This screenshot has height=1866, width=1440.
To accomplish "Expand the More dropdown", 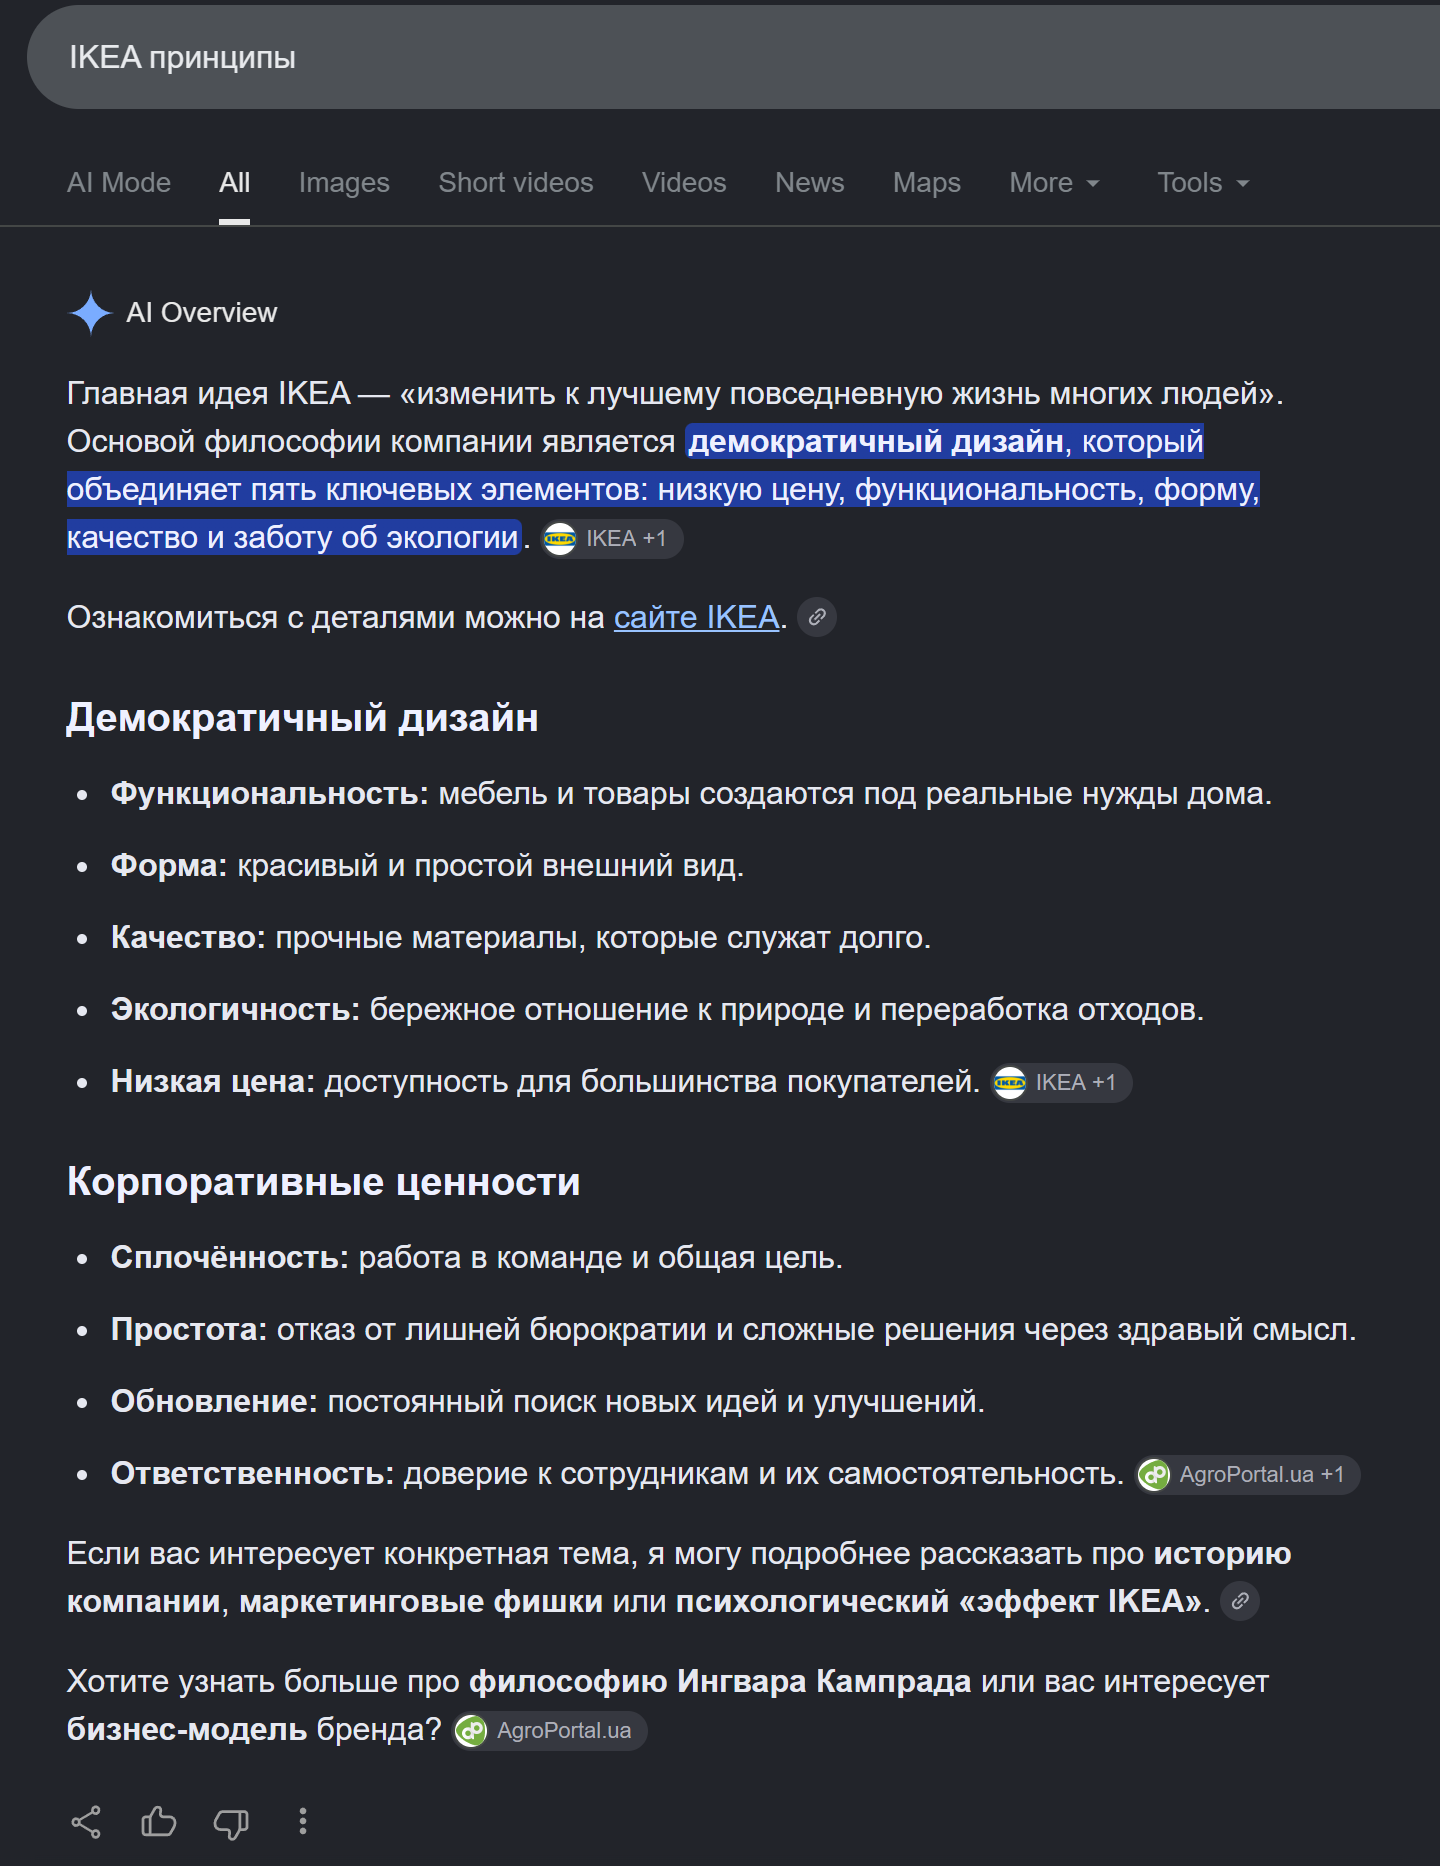I will coord(1054,183).
